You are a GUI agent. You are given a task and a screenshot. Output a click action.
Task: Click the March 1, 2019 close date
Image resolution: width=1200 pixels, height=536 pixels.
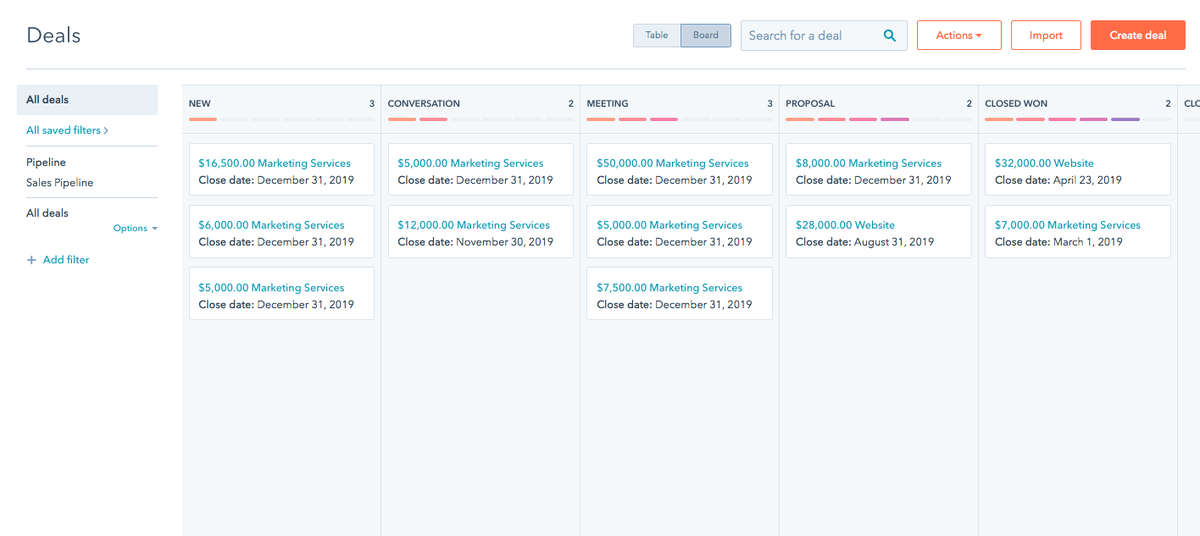pos(1088,242)
